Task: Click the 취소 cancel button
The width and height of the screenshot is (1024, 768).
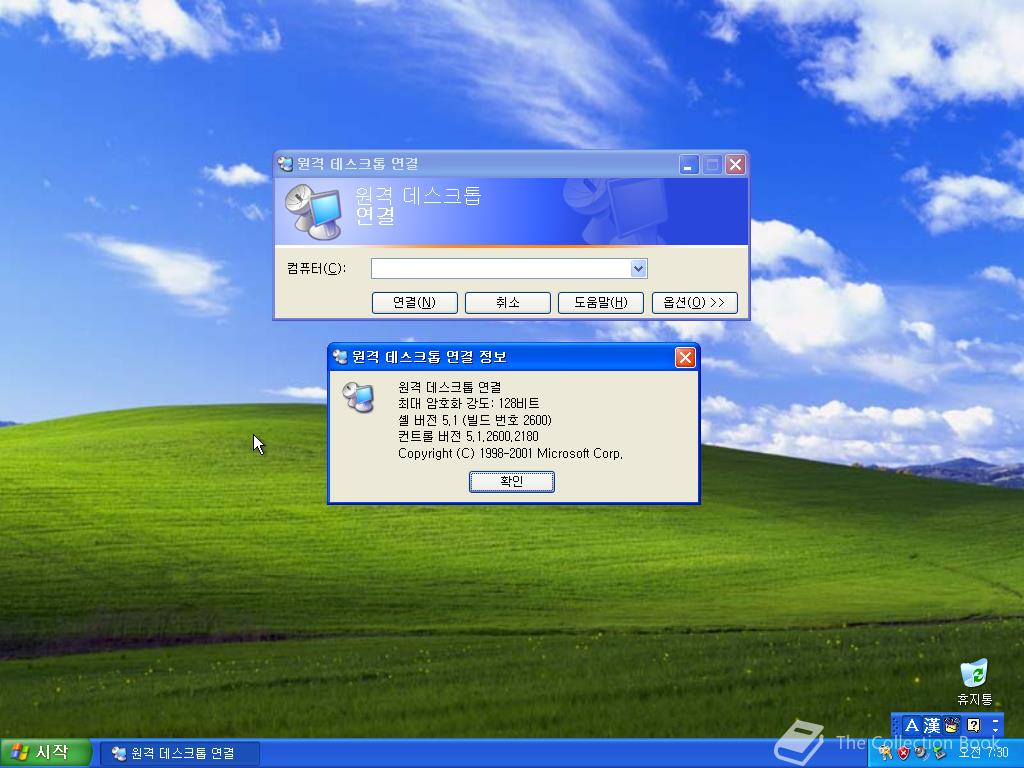Action: click(507, 302)
